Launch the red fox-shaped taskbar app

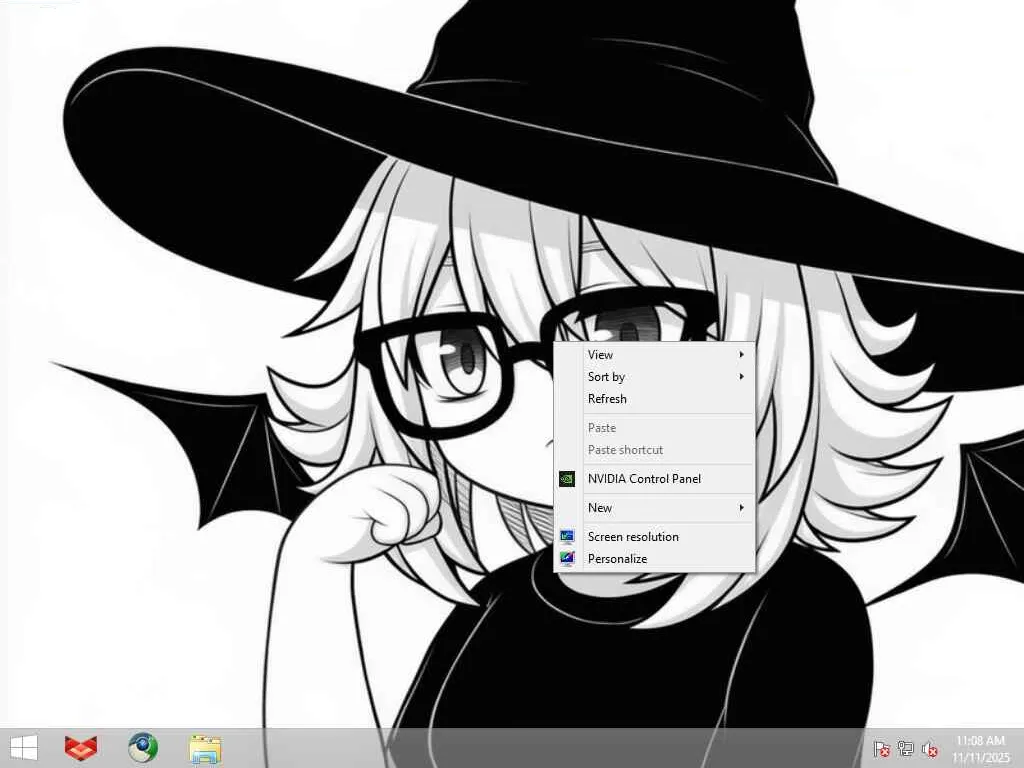pyautogui.click(x=81, y=748)
